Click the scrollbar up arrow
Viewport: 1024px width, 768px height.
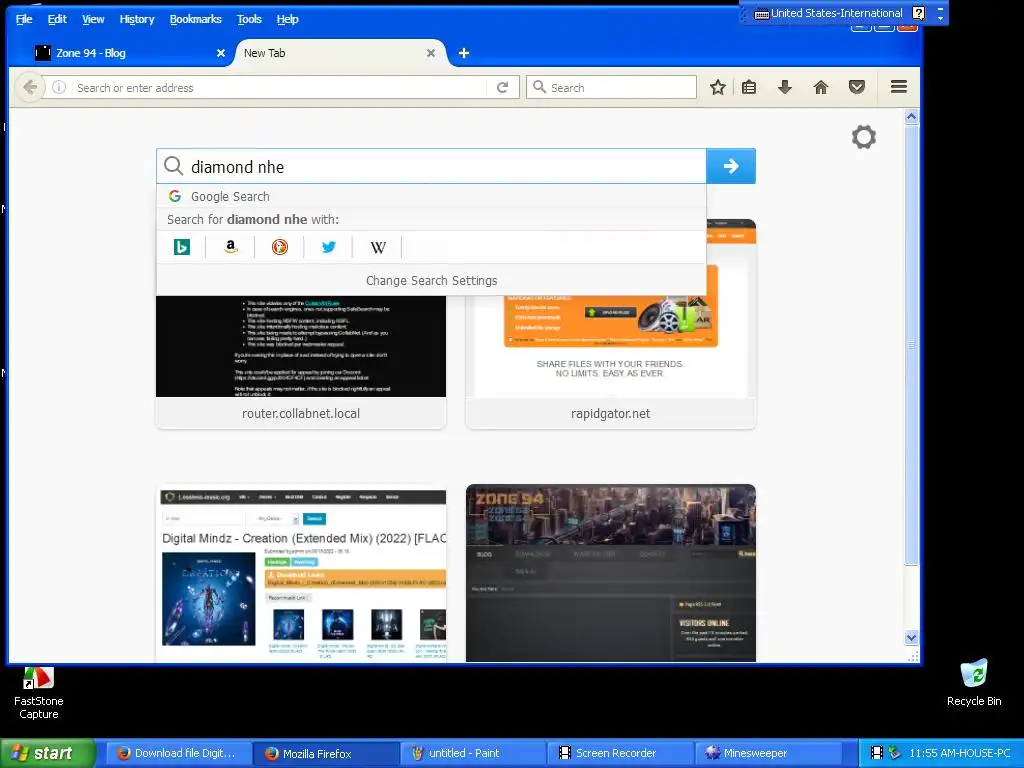point(911,117)
